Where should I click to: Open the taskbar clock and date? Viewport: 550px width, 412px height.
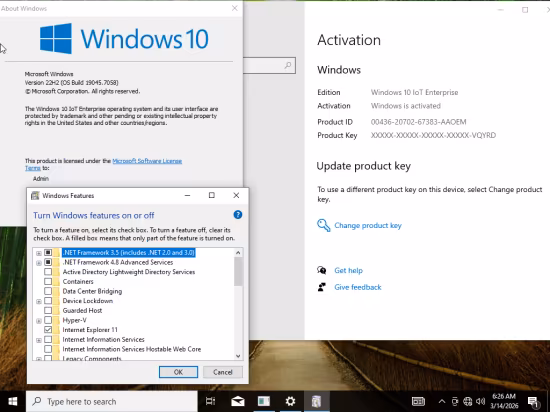504,401
